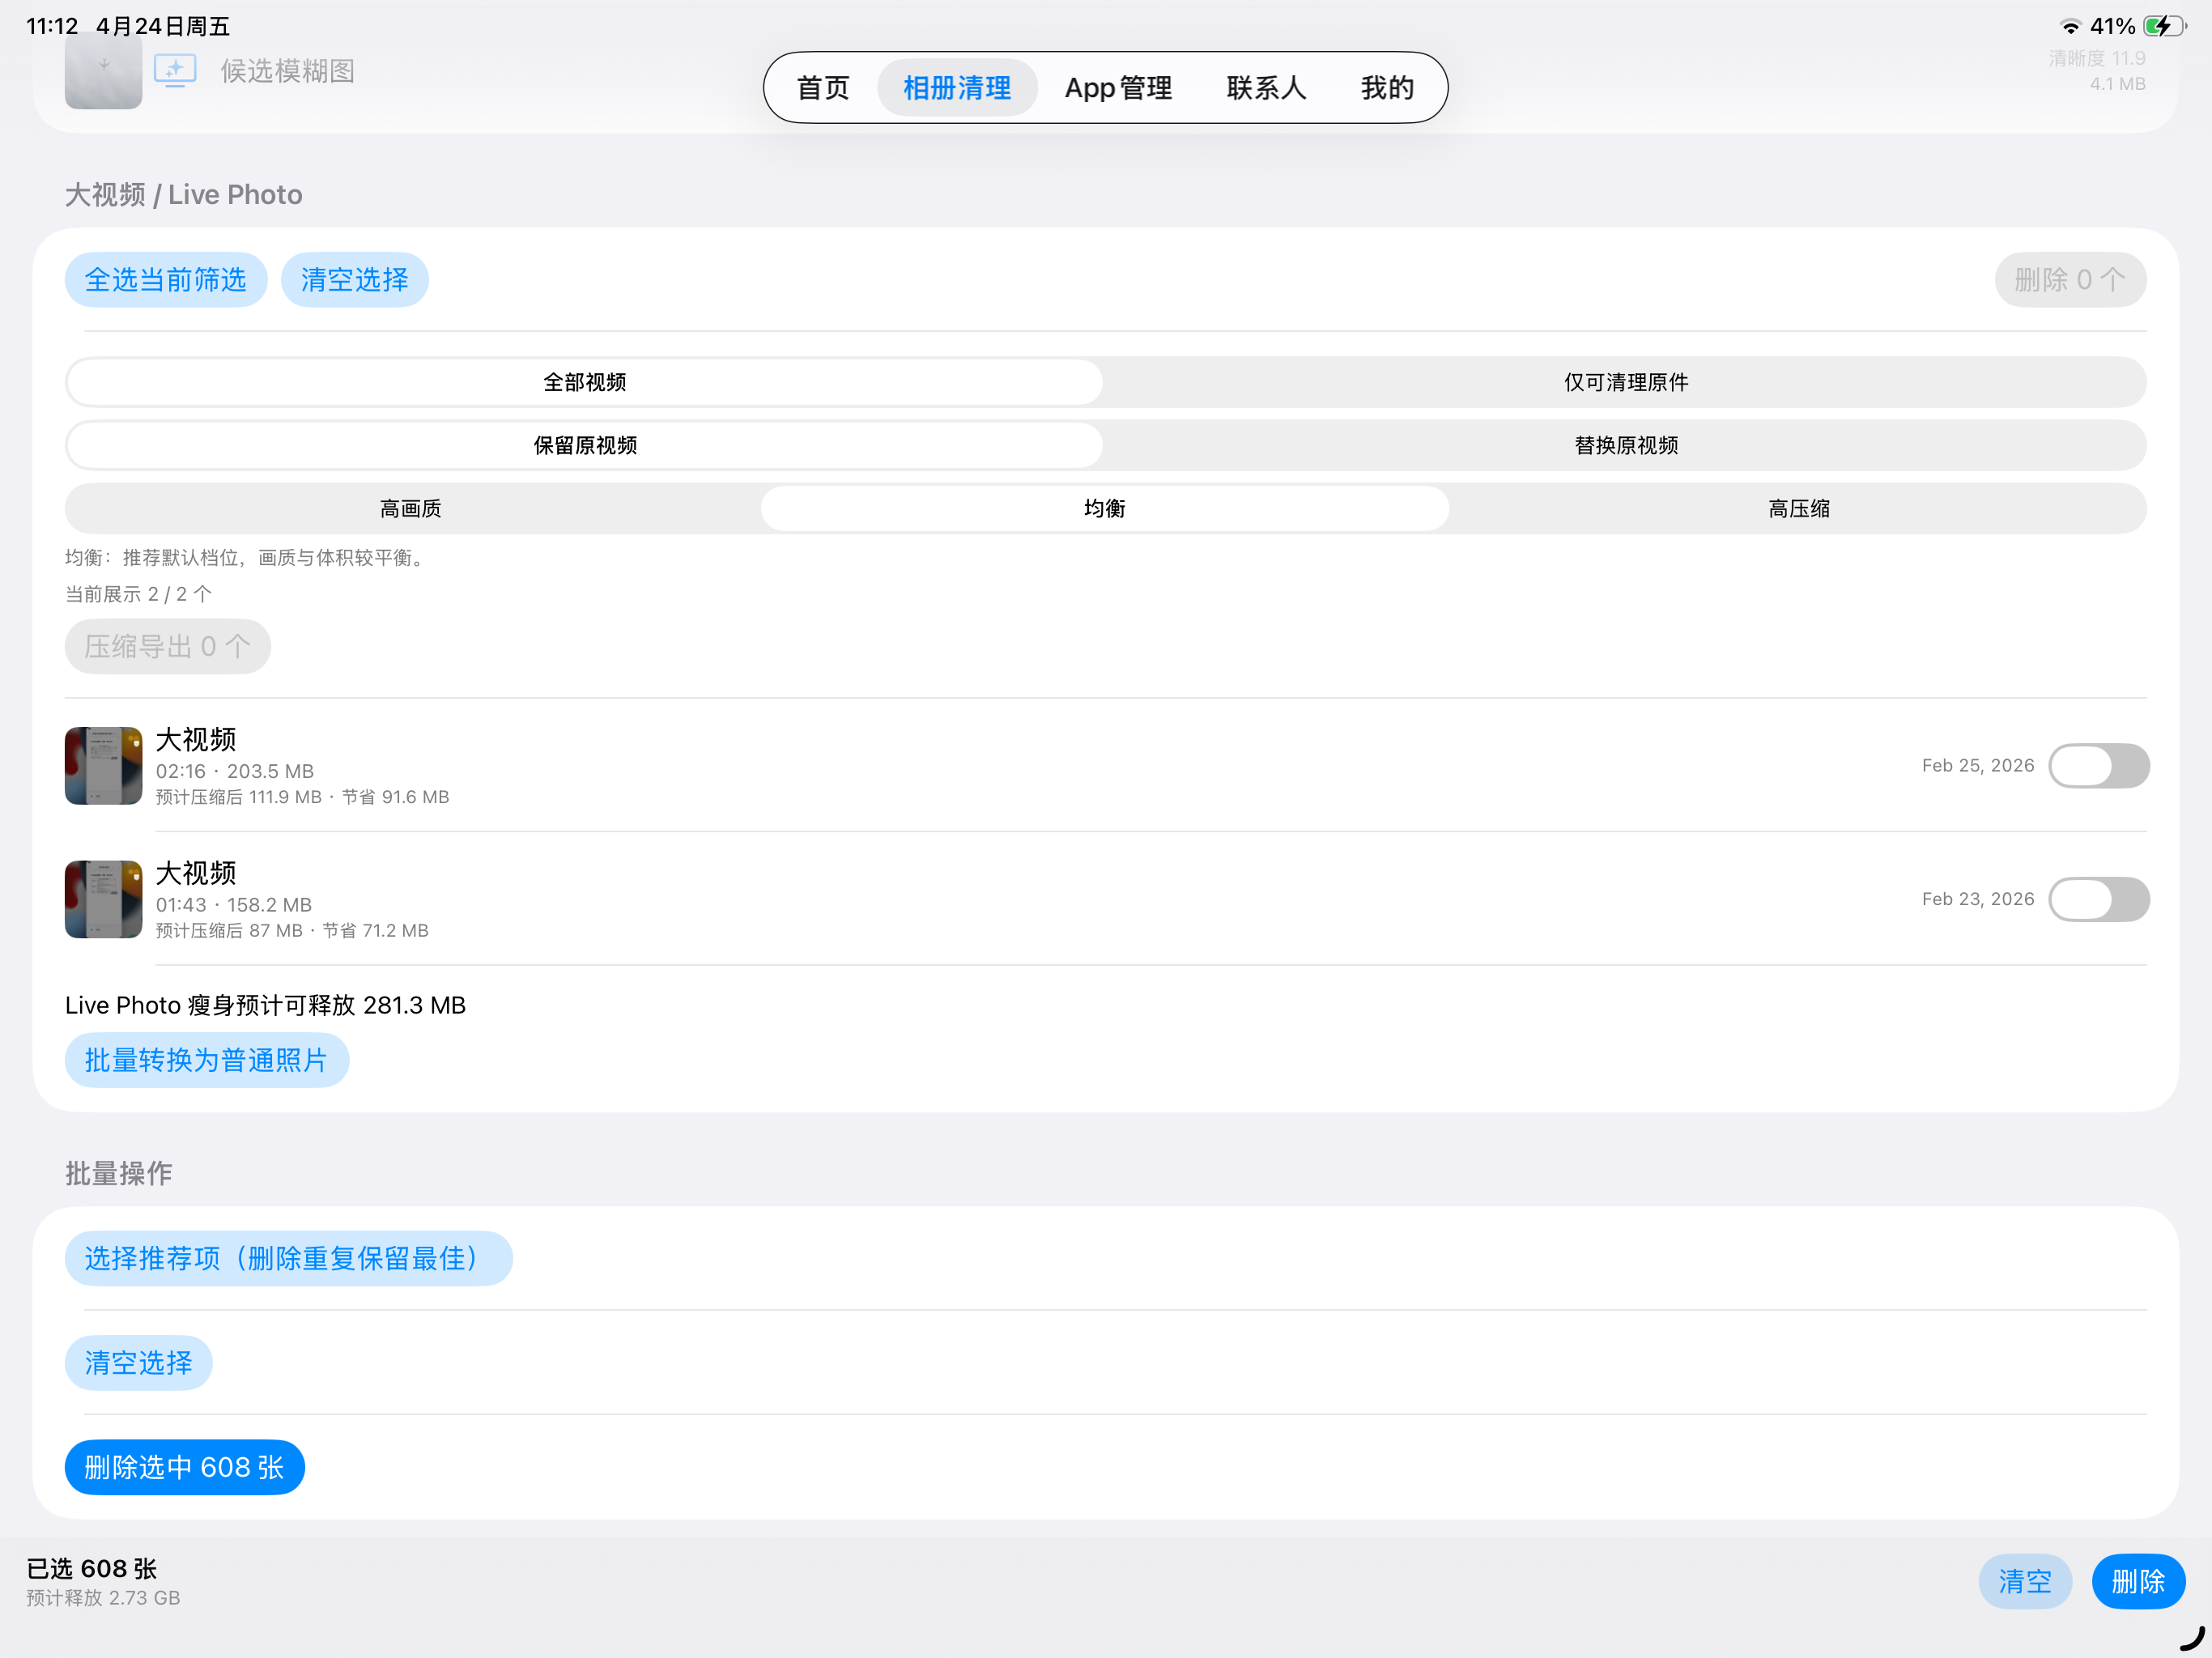Open the 158.2 MB video thumbnail
Viewport: 2212px width, 1658px height.
(x=103, y=900)
